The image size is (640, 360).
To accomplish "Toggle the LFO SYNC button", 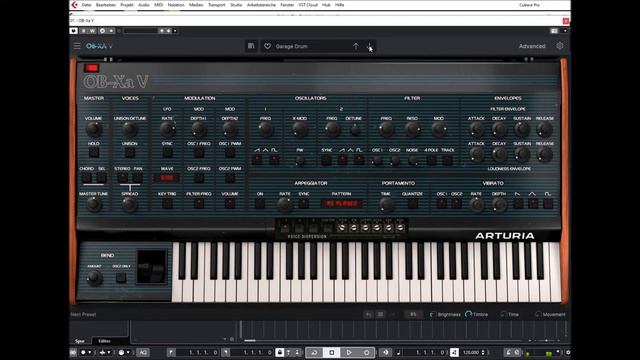I will [x=167, y=153].
